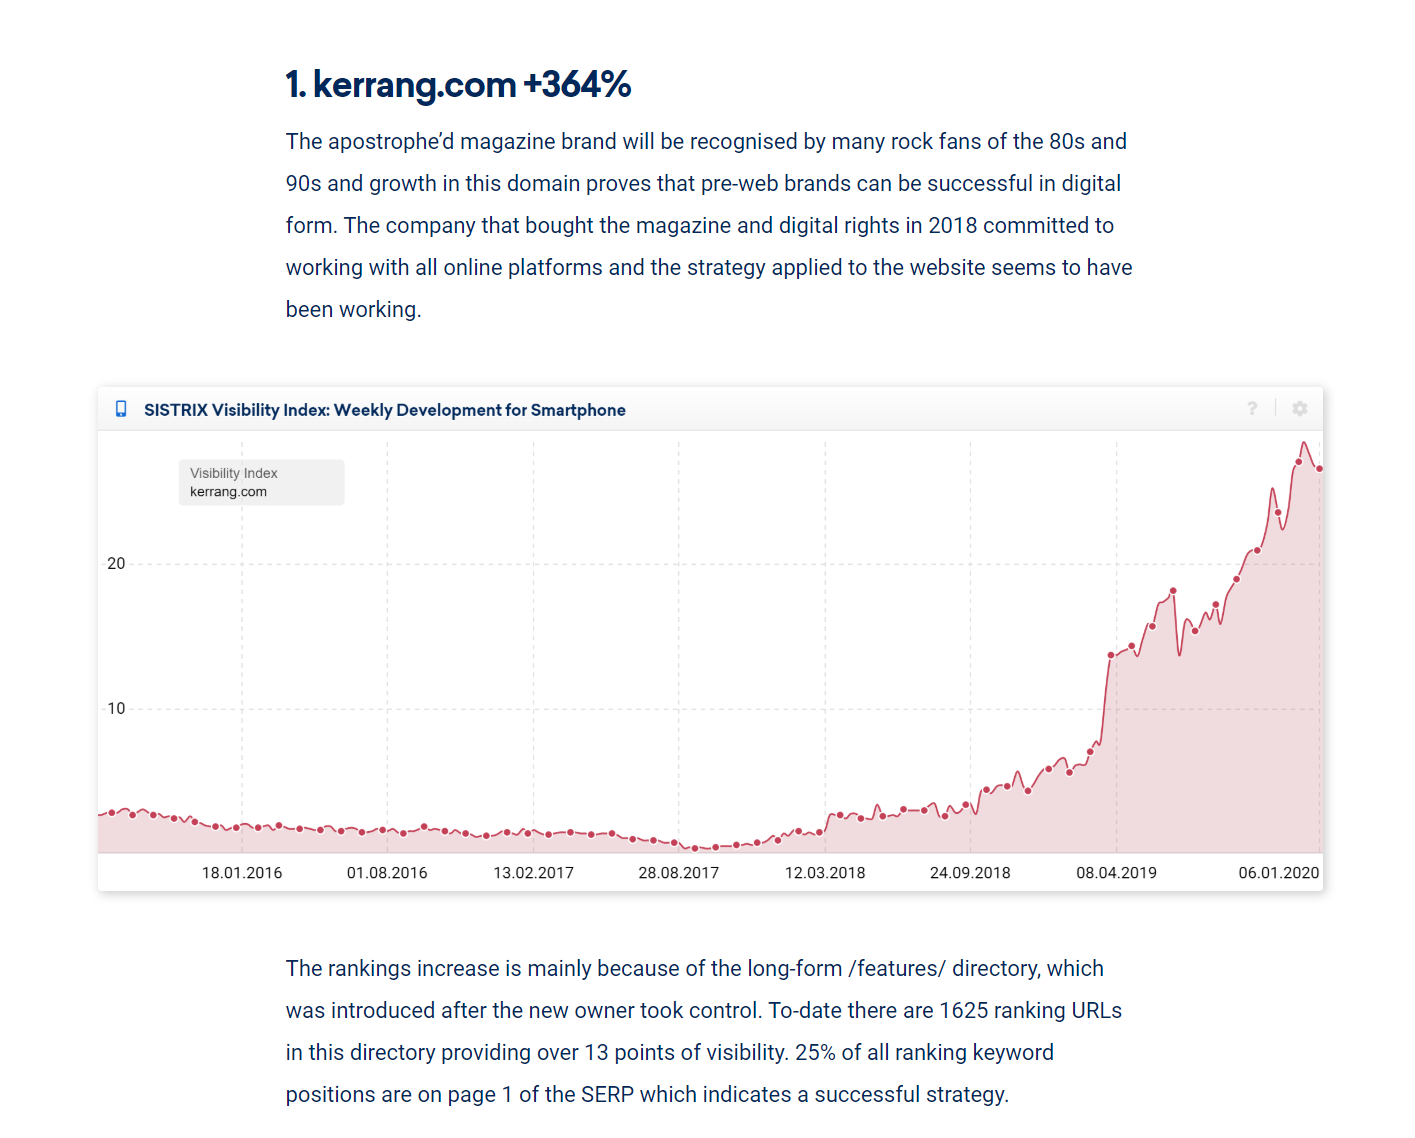Click the y-axis value 10

click(116, 709)
